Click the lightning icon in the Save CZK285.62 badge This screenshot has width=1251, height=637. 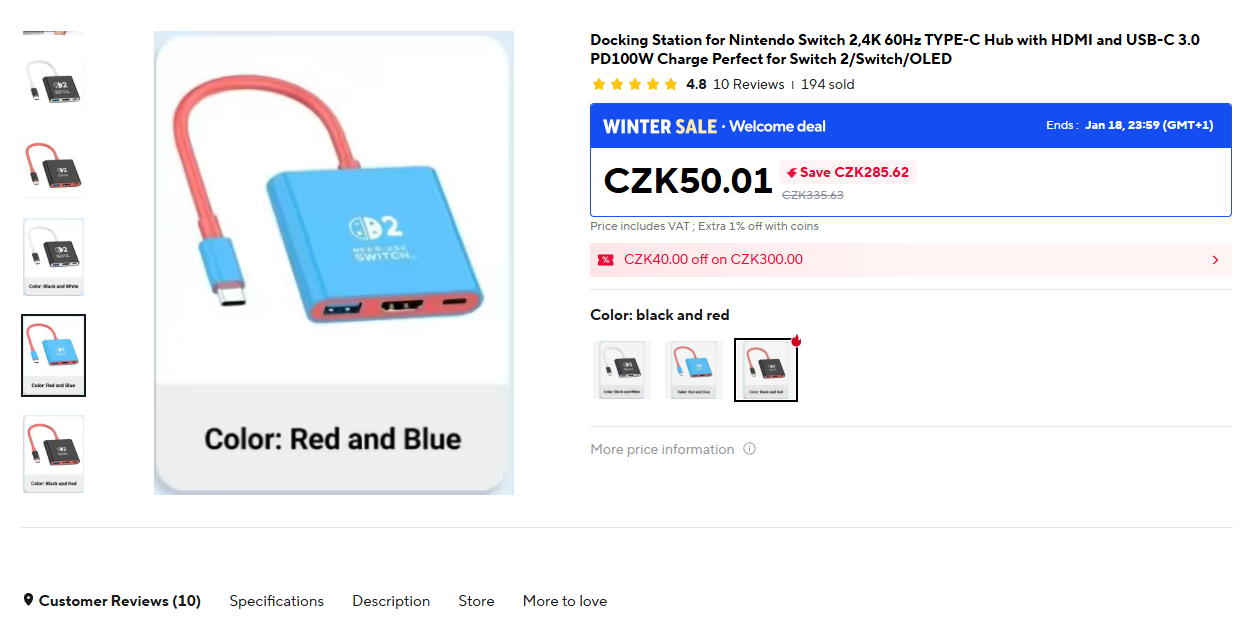point(791,172)
